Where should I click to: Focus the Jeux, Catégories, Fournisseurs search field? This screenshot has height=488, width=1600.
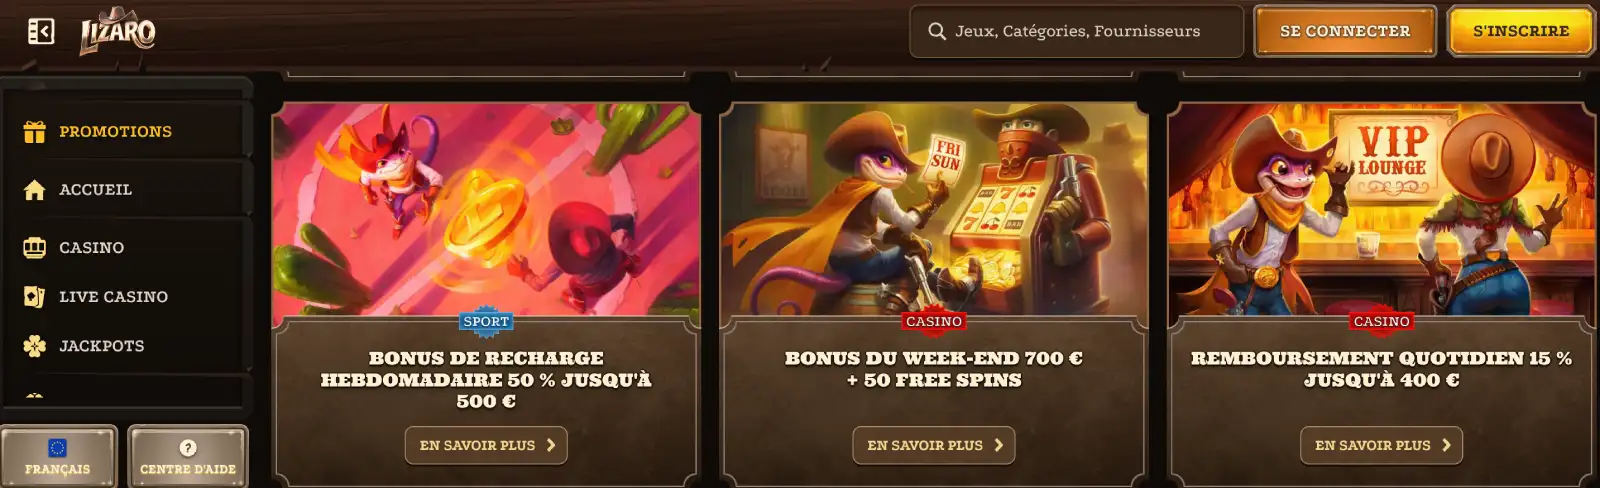pos(1077,31)
